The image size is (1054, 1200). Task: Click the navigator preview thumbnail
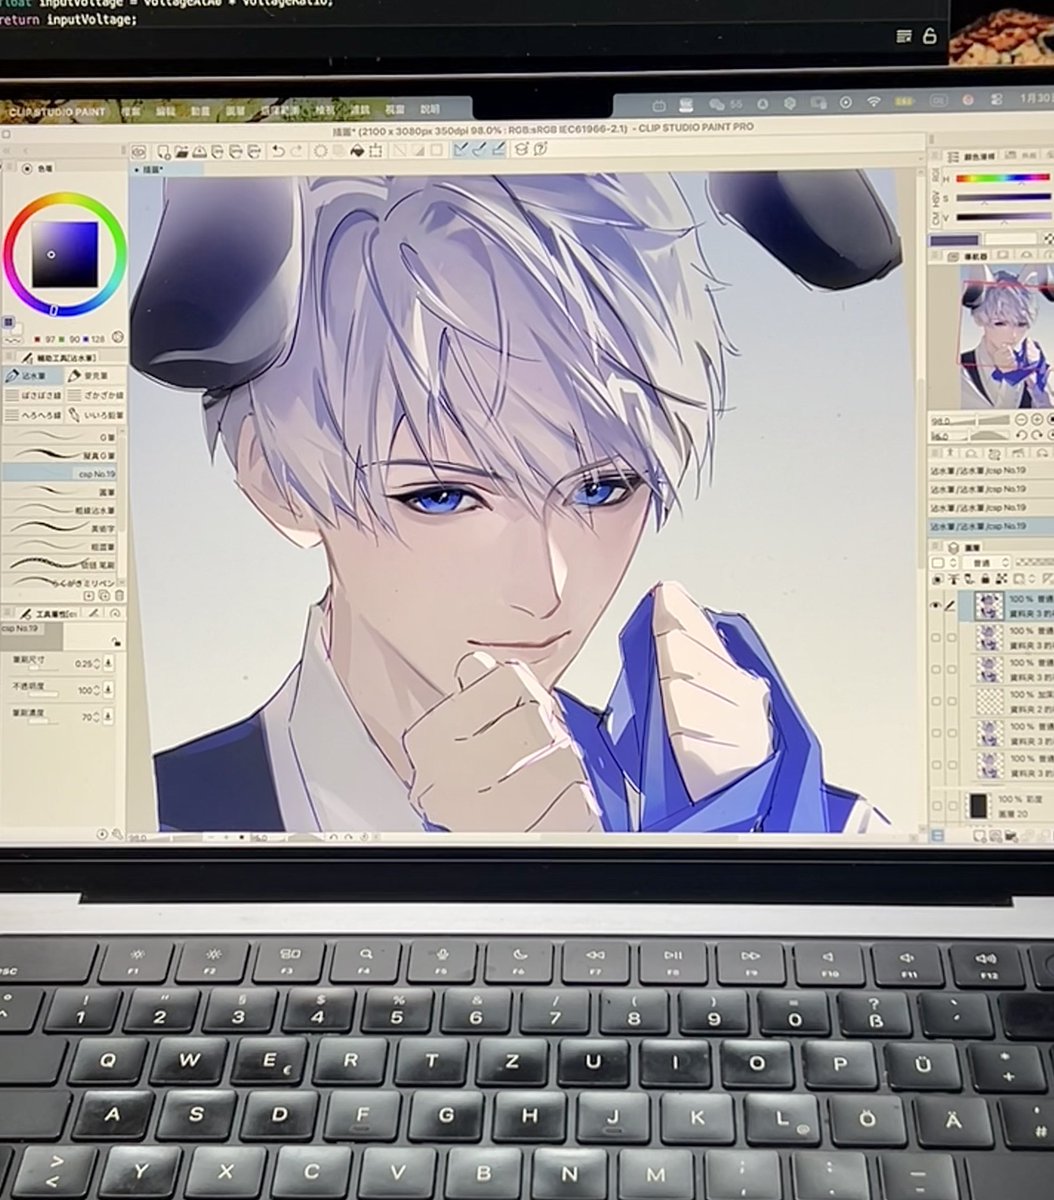pos(1004,340)
